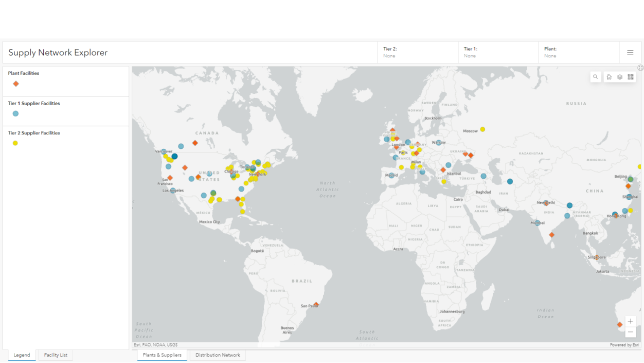
Task: Click the Tier 2 Supplier Facilities label
Action: (34, 133)
